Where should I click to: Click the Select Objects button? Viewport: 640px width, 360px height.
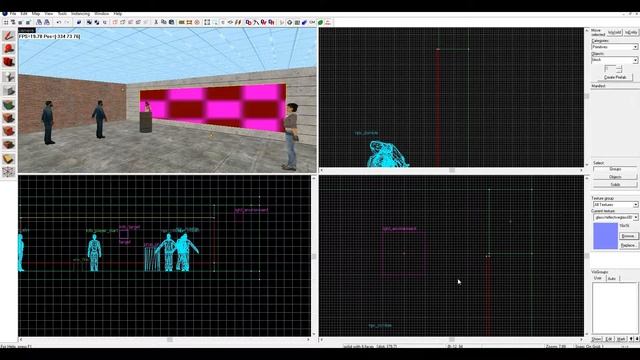coord(615,177)
